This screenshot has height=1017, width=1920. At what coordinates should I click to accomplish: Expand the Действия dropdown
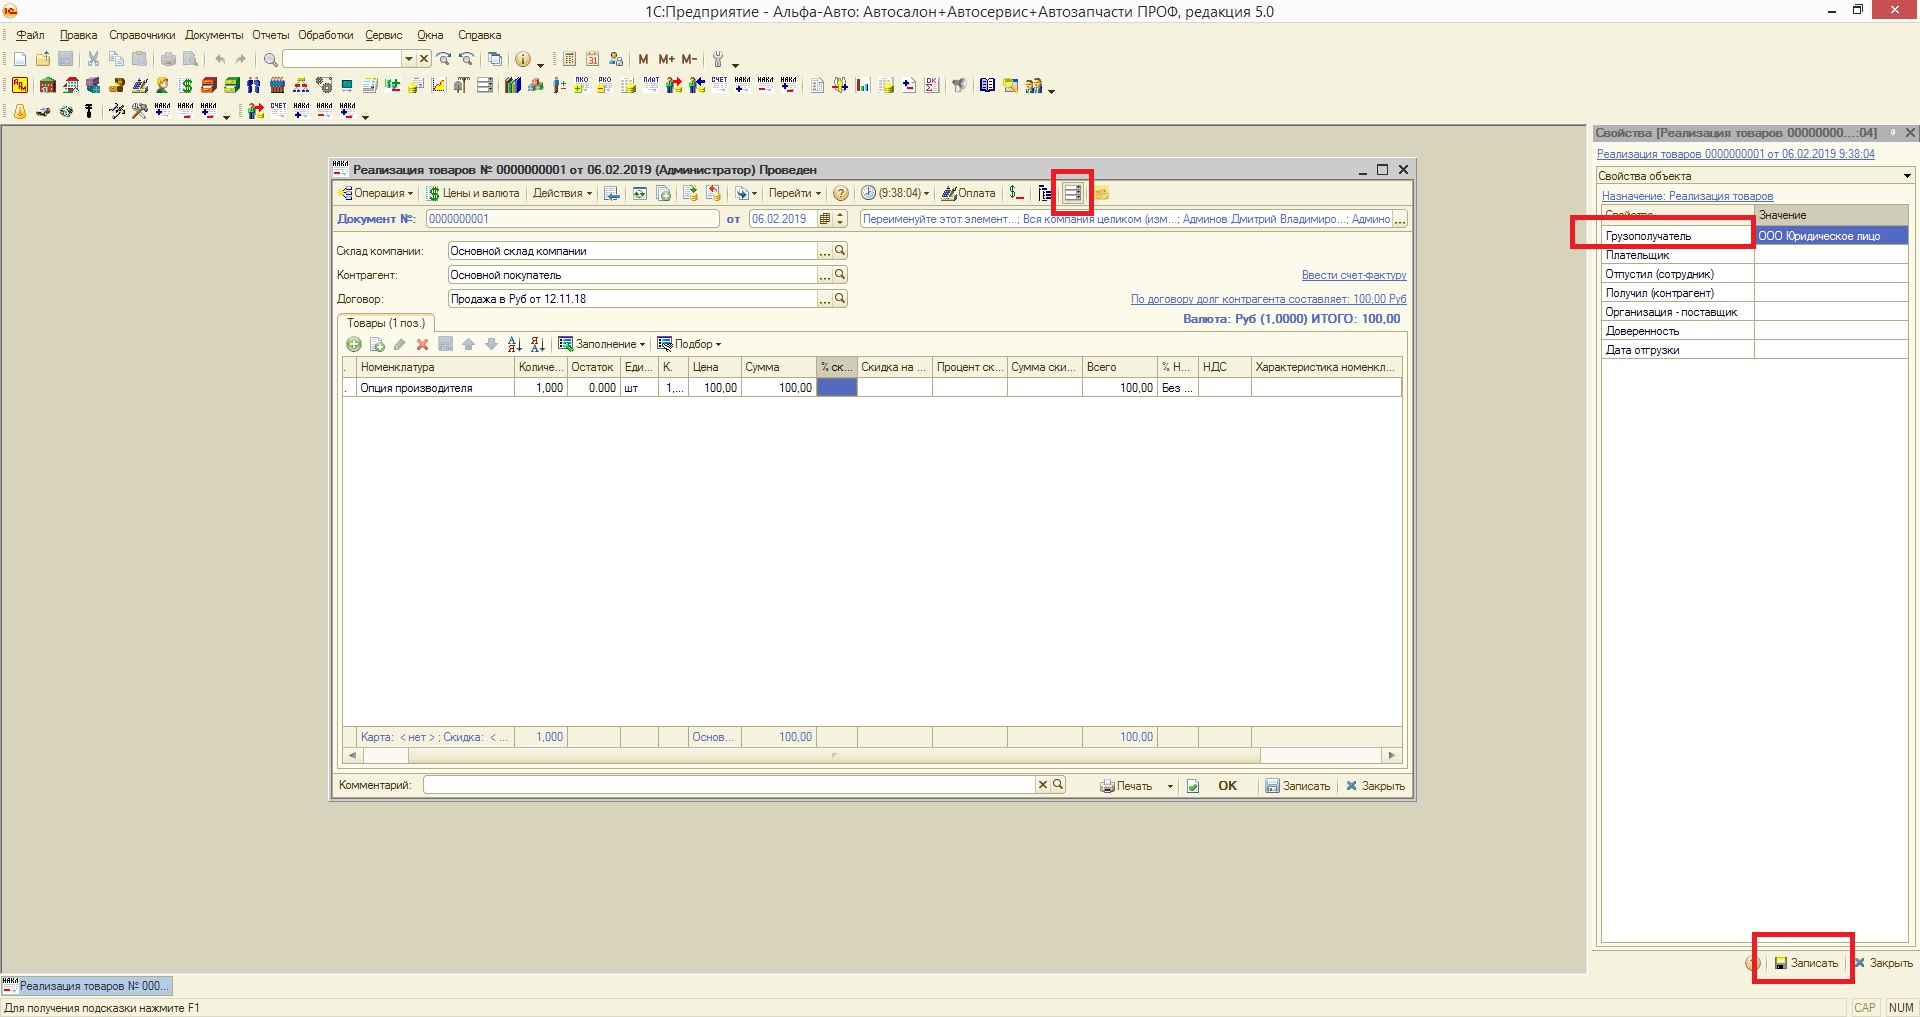coord(562,193)
